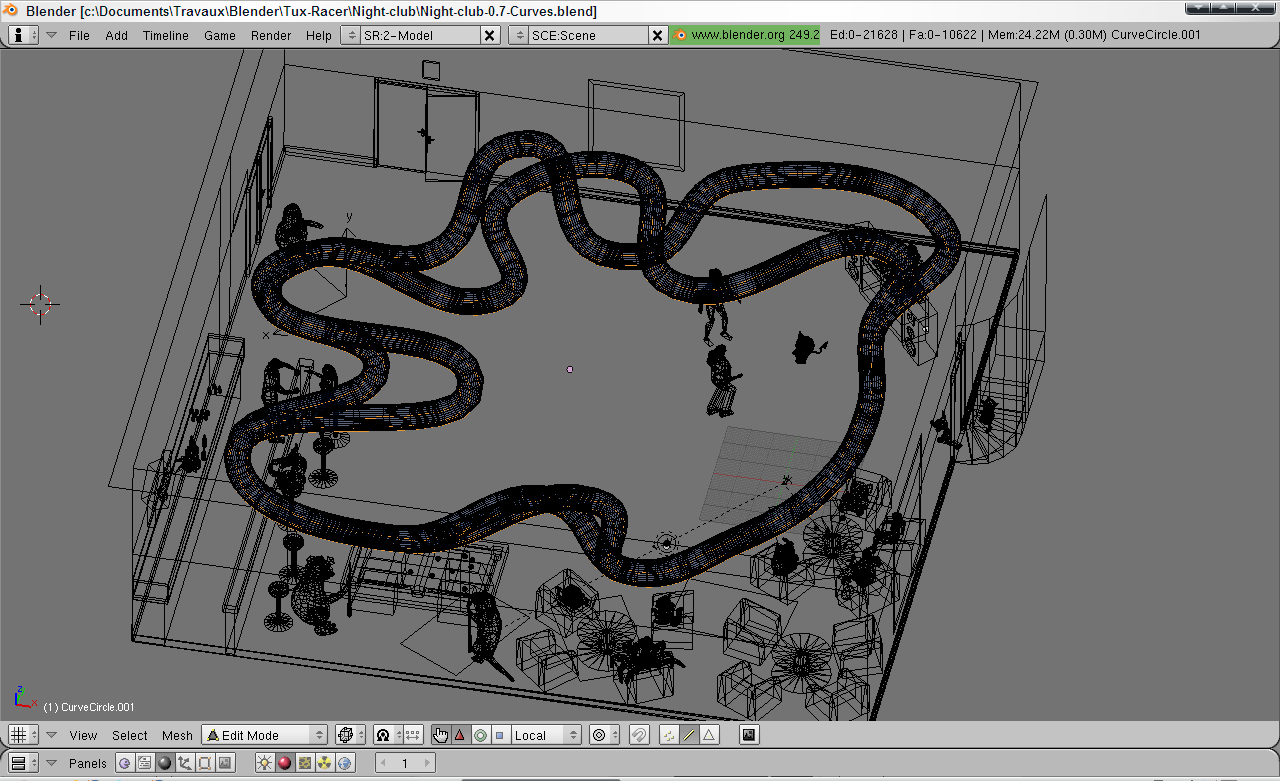Click the rotate manipulator (green circle) icon
This screenshot has width=1280, height=781.
click(x=480, y=735)
